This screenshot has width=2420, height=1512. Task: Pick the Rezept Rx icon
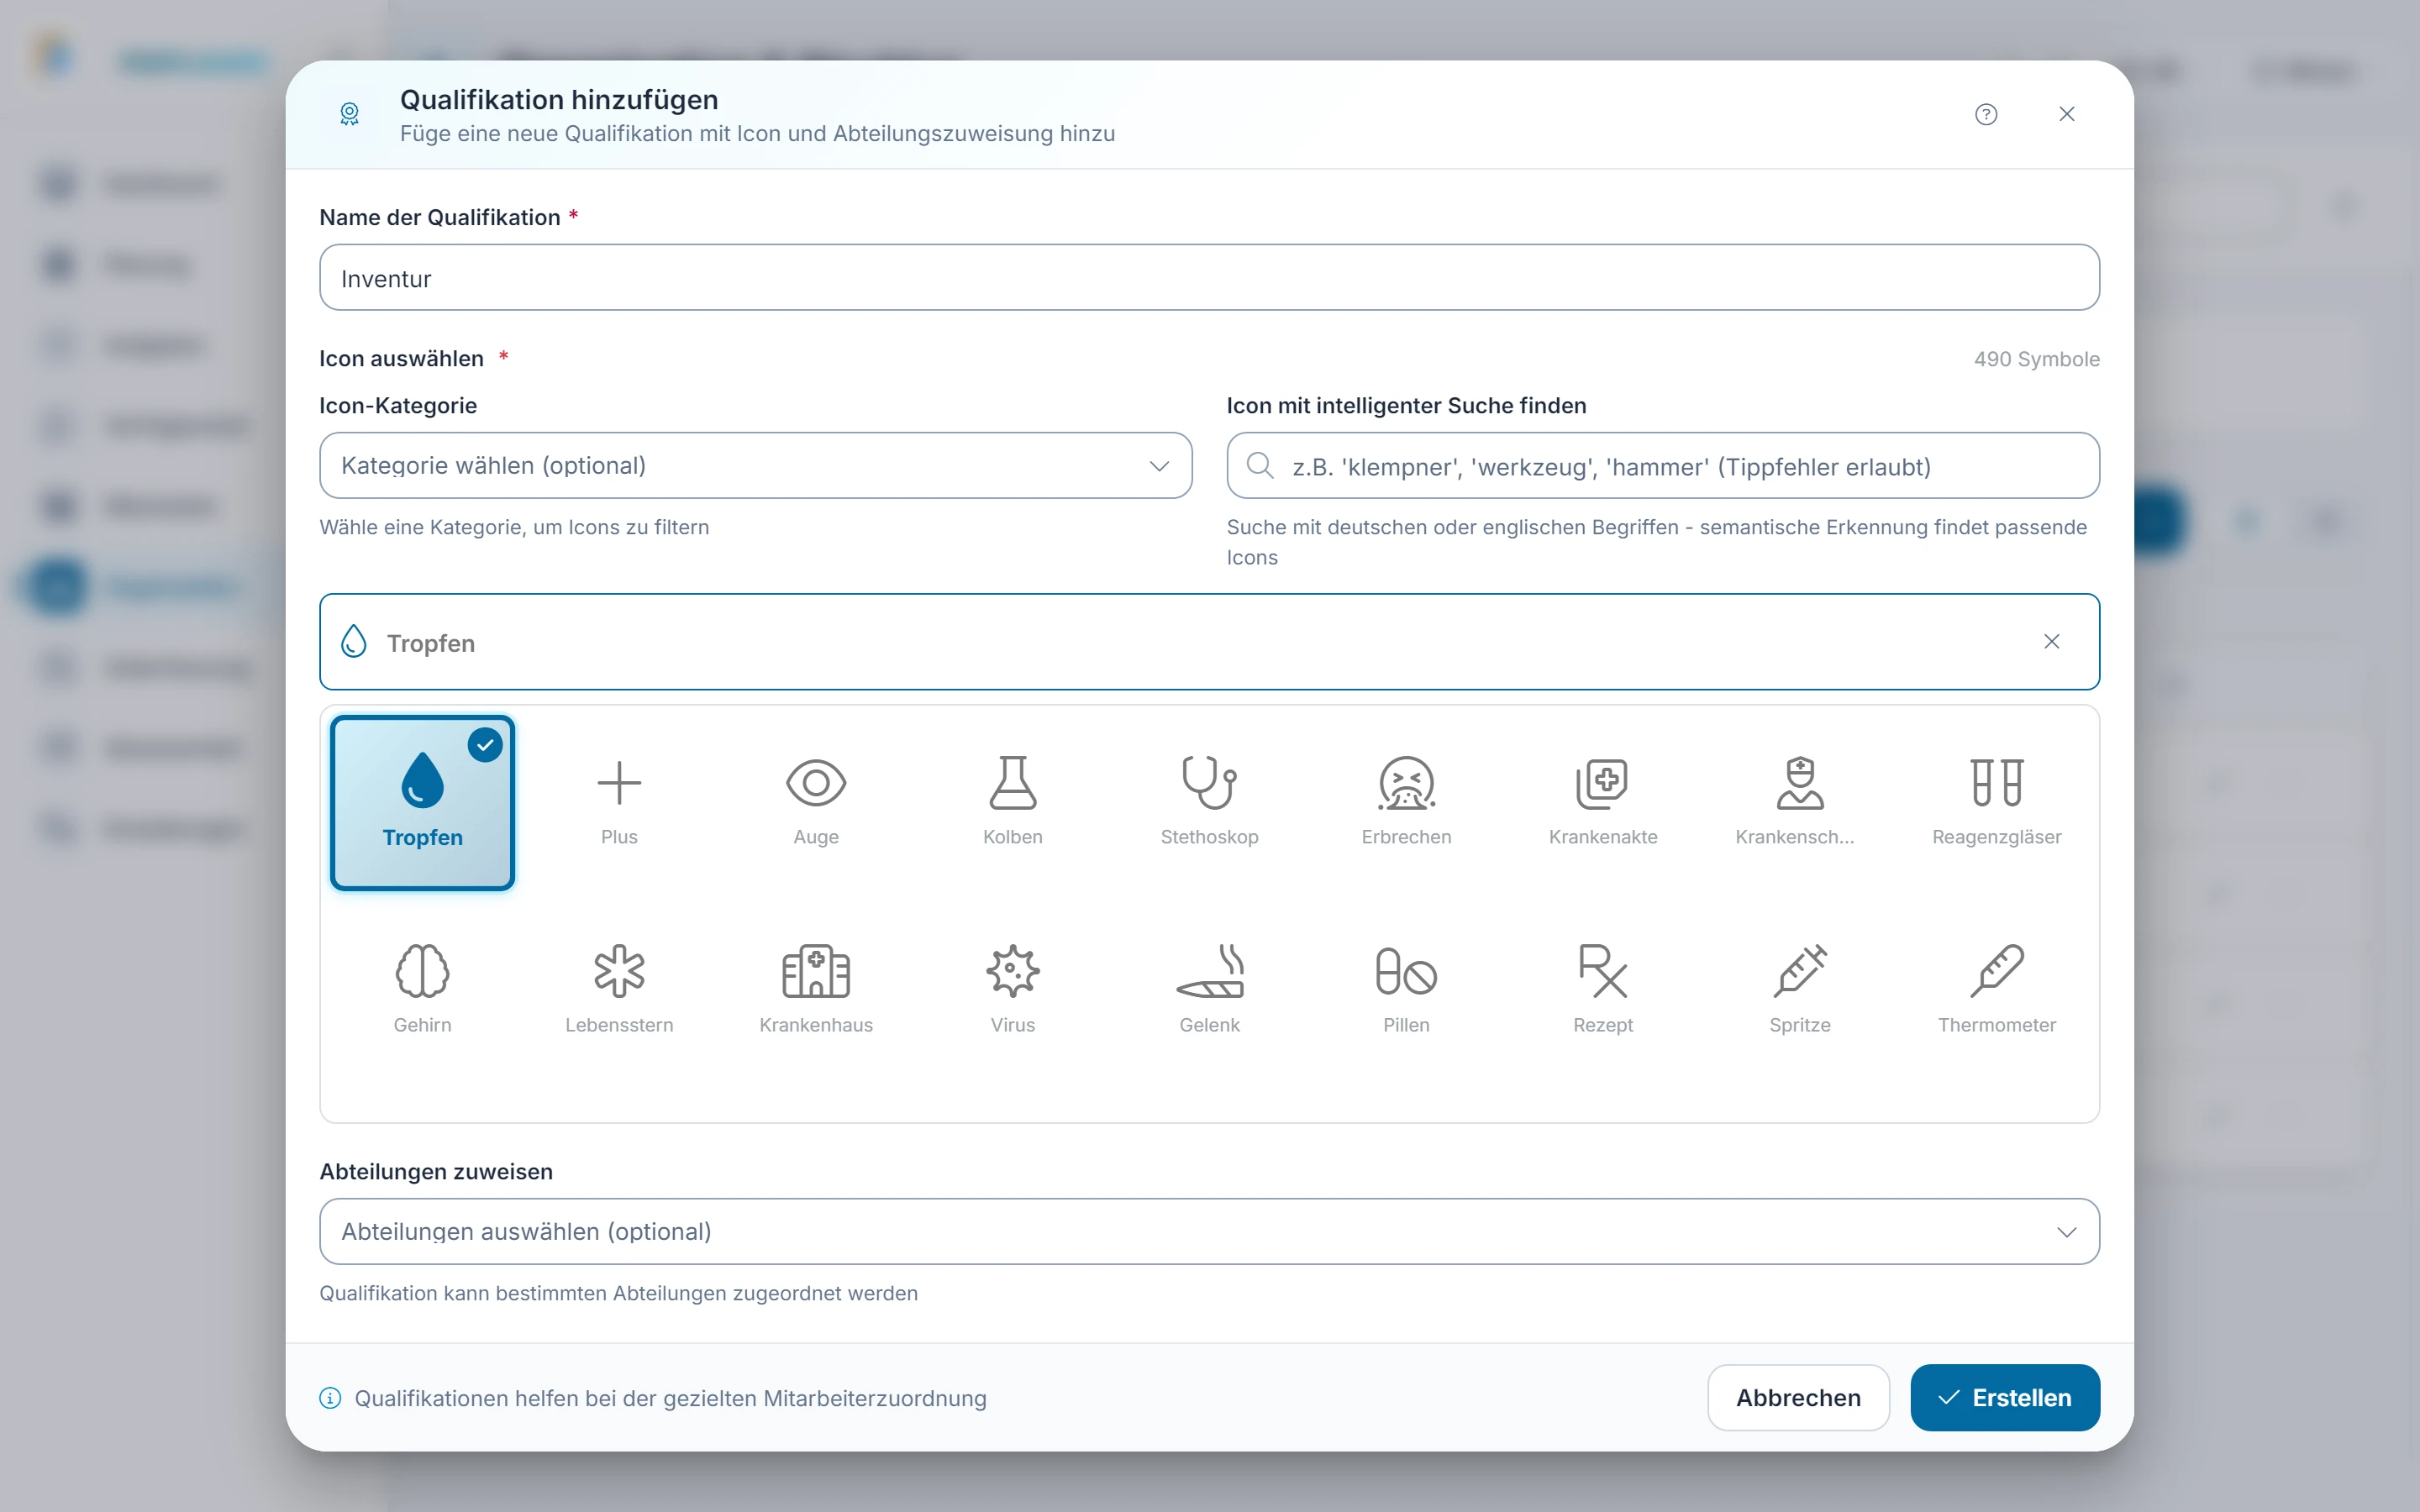1603,990
